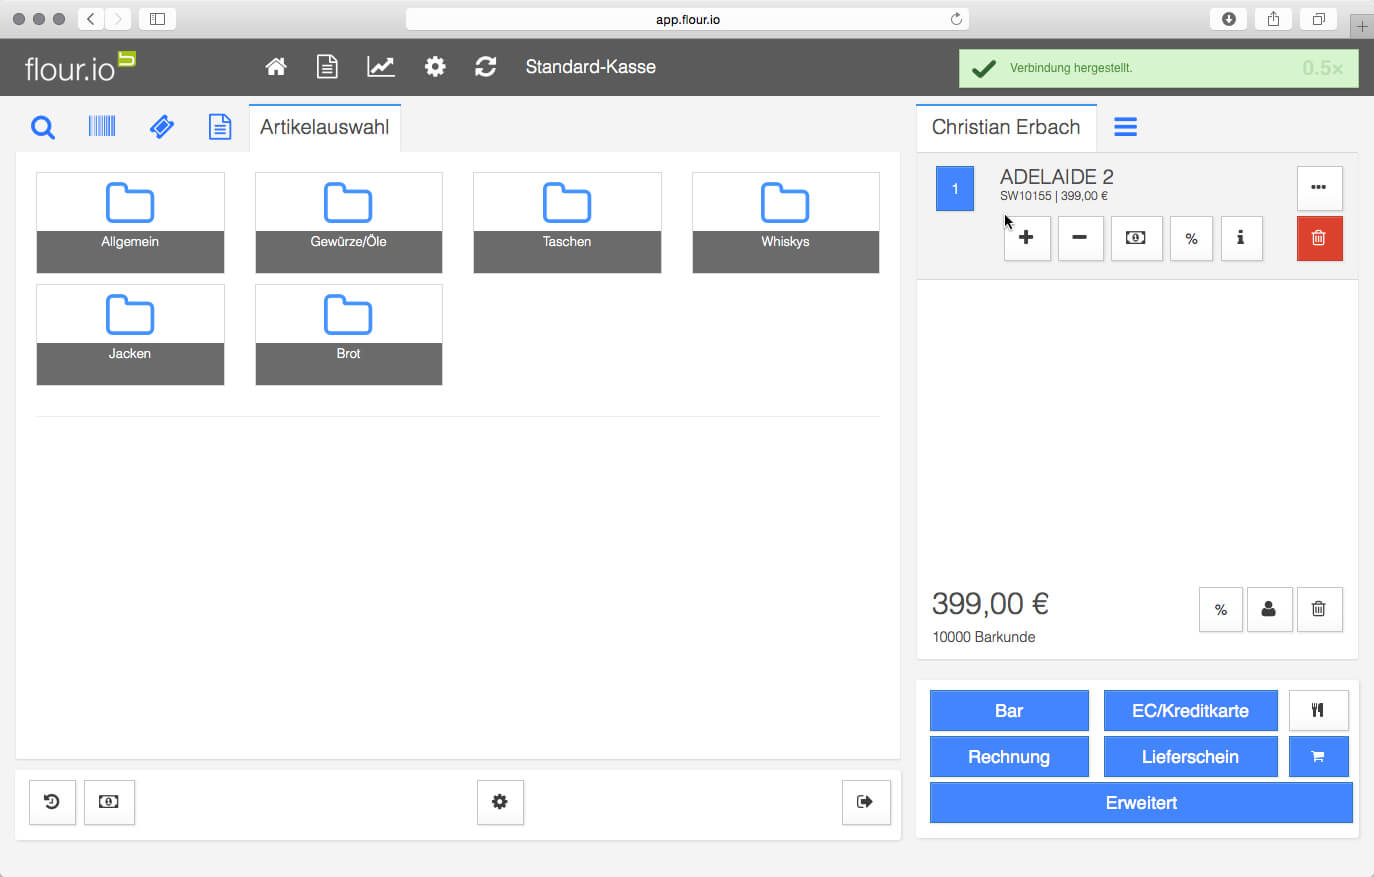Choose EC/Kreditkarte payment

1190,711
